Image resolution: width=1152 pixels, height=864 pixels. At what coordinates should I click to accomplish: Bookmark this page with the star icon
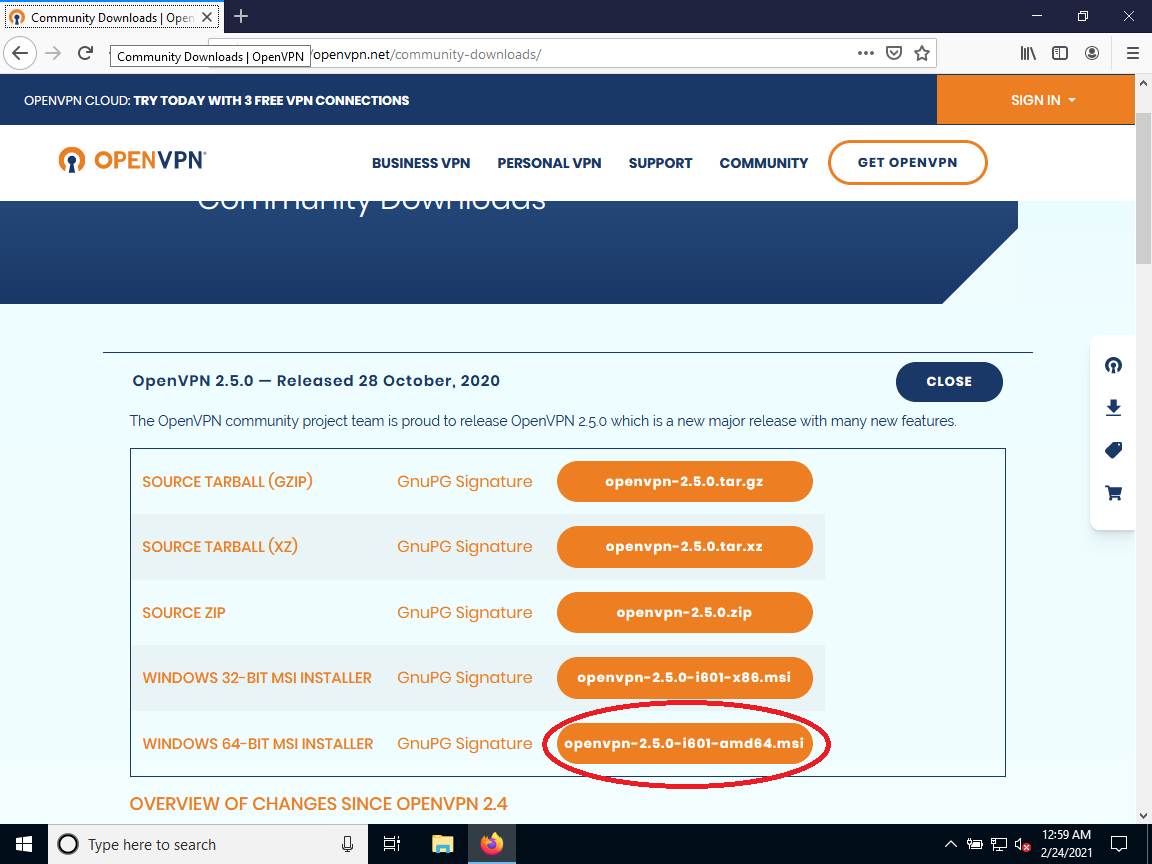(922, 53)
